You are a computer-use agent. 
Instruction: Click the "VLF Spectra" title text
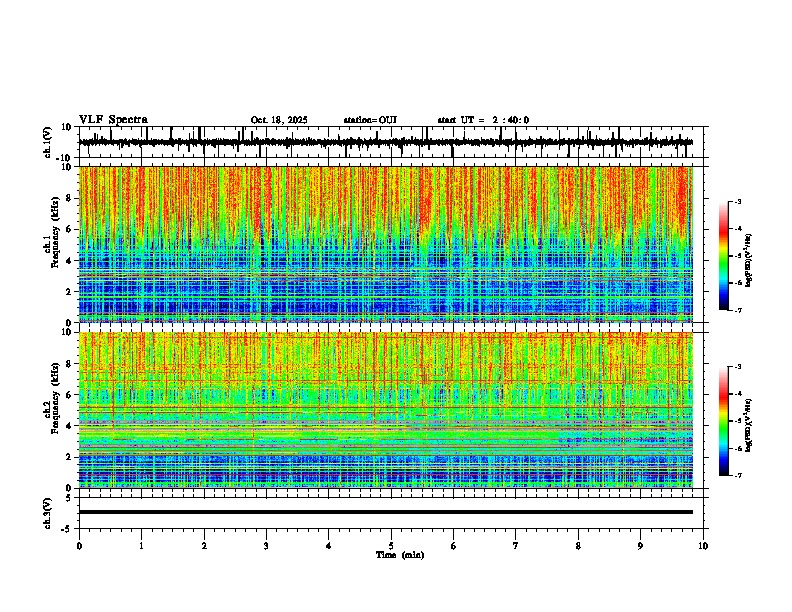click(x=113, y=120)
